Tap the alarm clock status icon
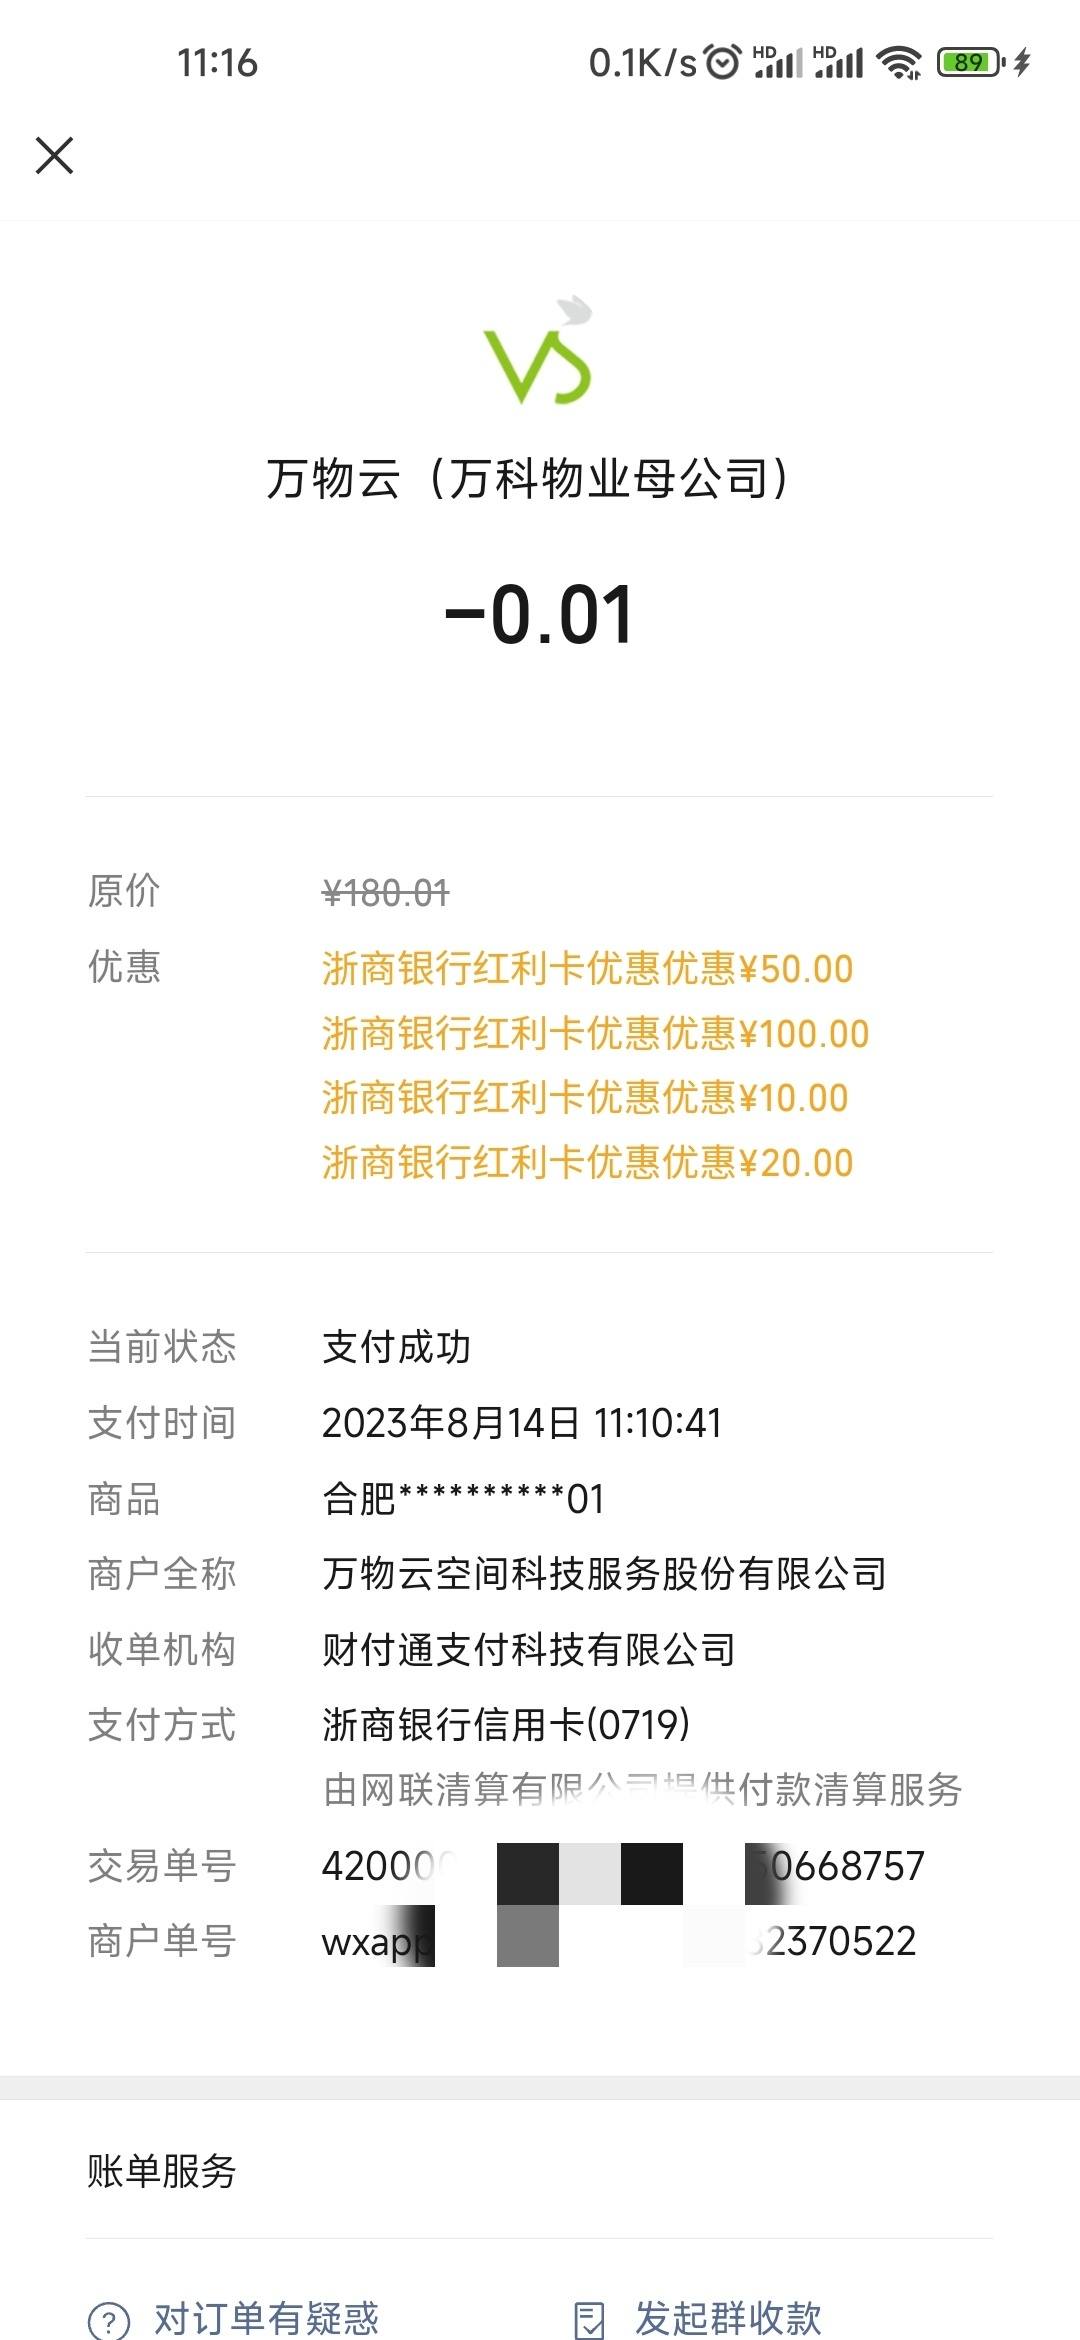This screenshot has width=1080, height=2340. (x=723, y=62)
